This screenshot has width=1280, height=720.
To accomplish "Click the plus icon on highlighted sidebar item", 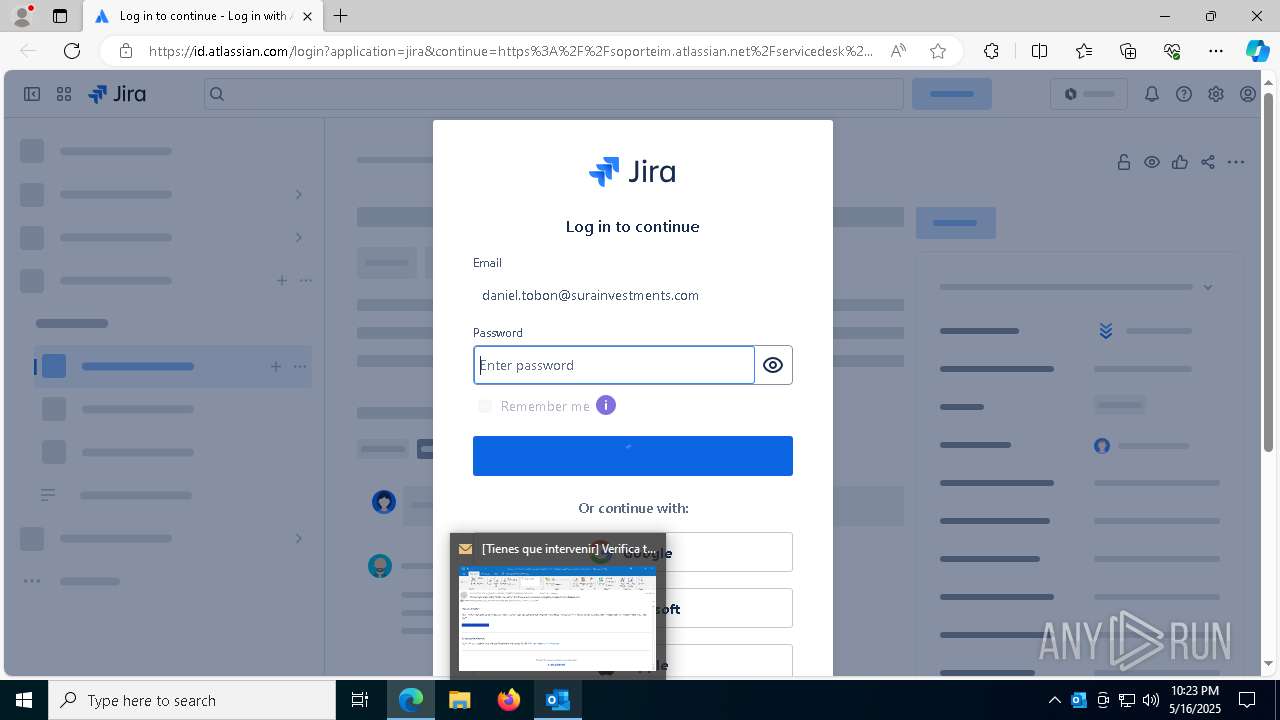I will click(x=276, y=366).
